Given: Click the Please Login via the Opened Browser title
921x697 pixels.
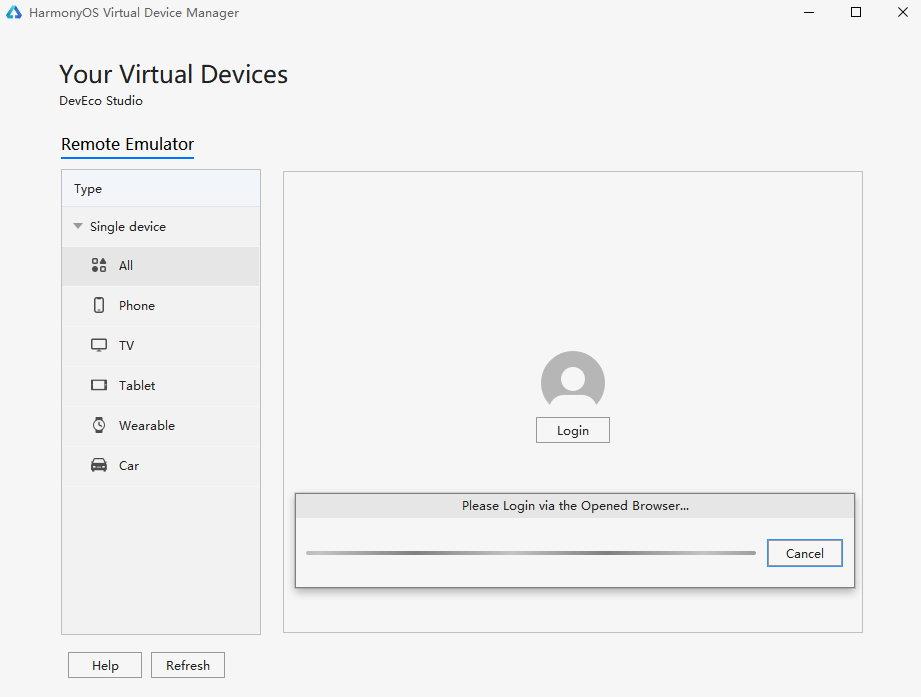Looking at the screenshot, I should click(575, 506).
